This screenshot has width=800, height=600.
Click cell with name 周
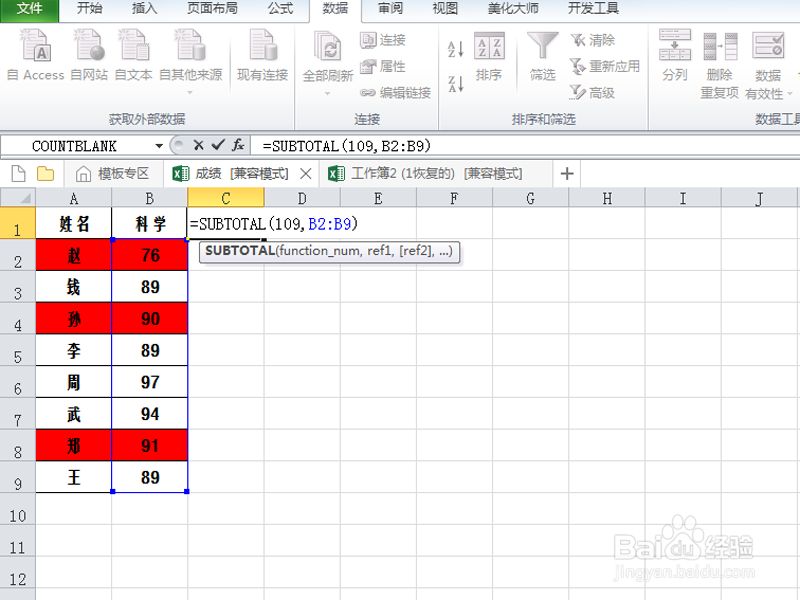[73, 382]
